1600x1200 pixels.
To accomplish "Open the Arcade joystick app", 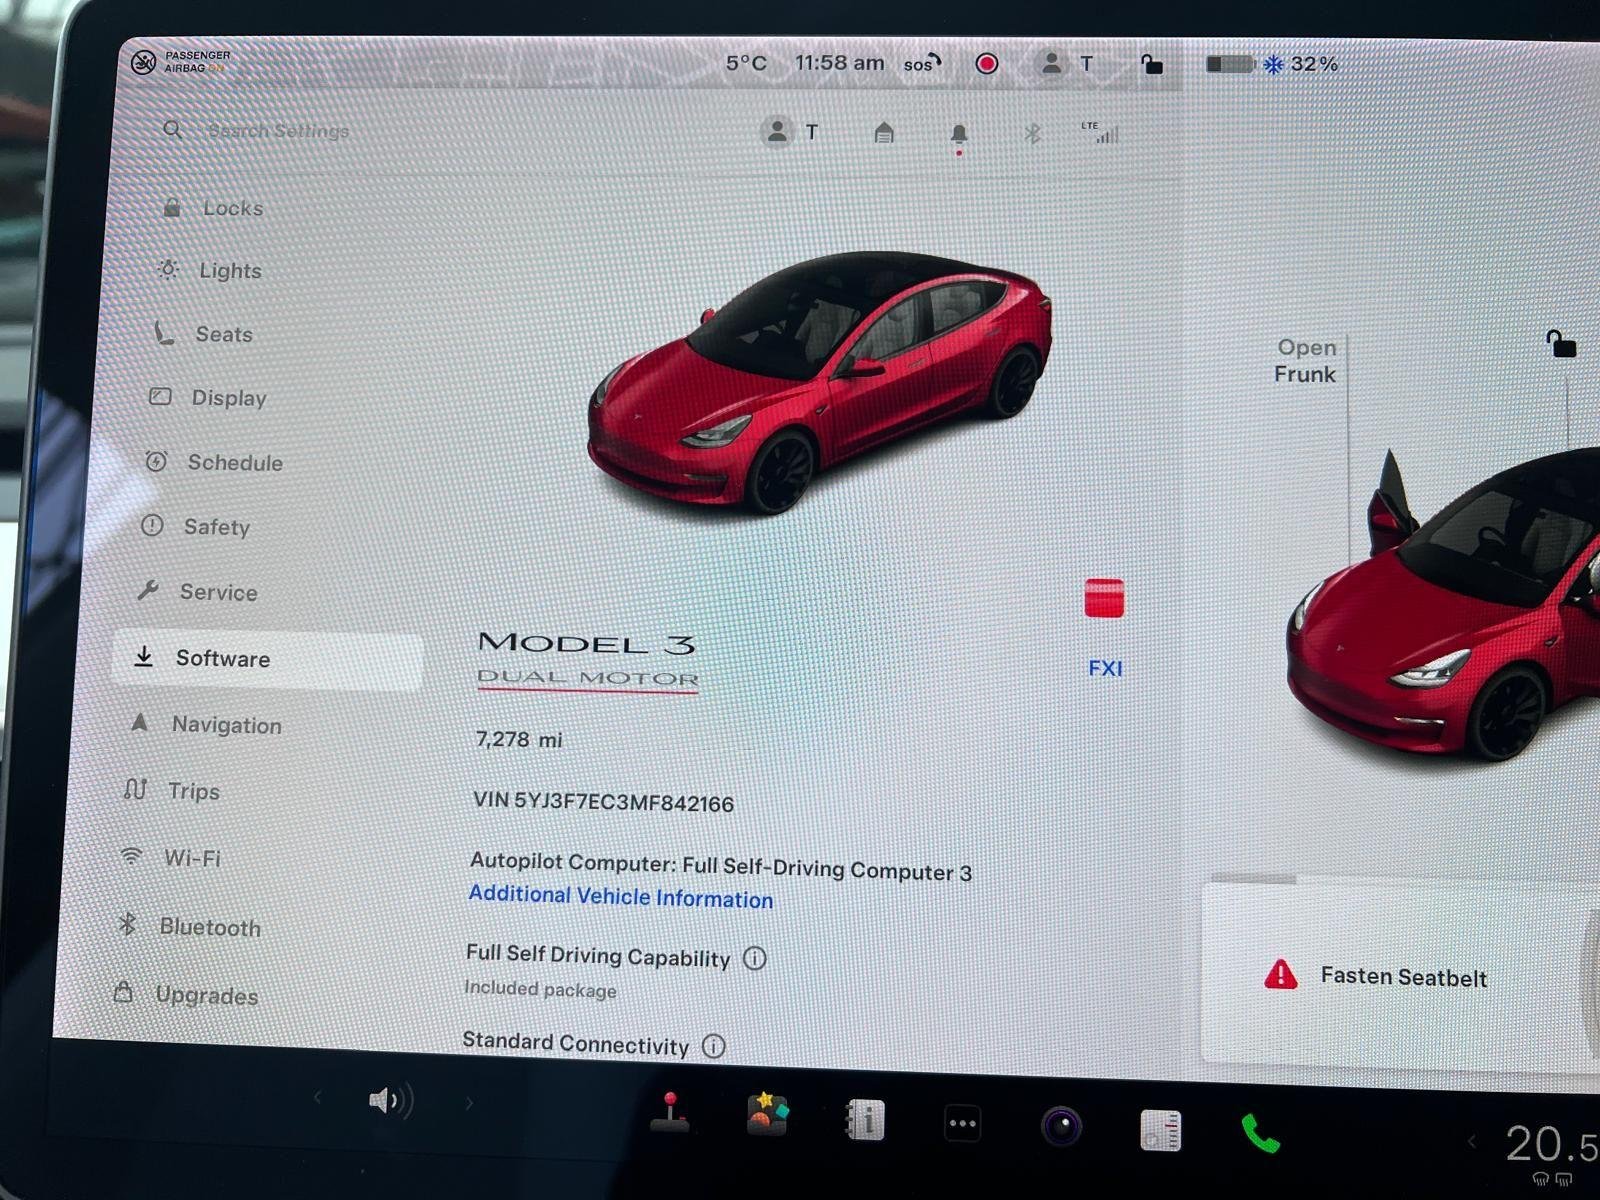I will pos(669,1113).
